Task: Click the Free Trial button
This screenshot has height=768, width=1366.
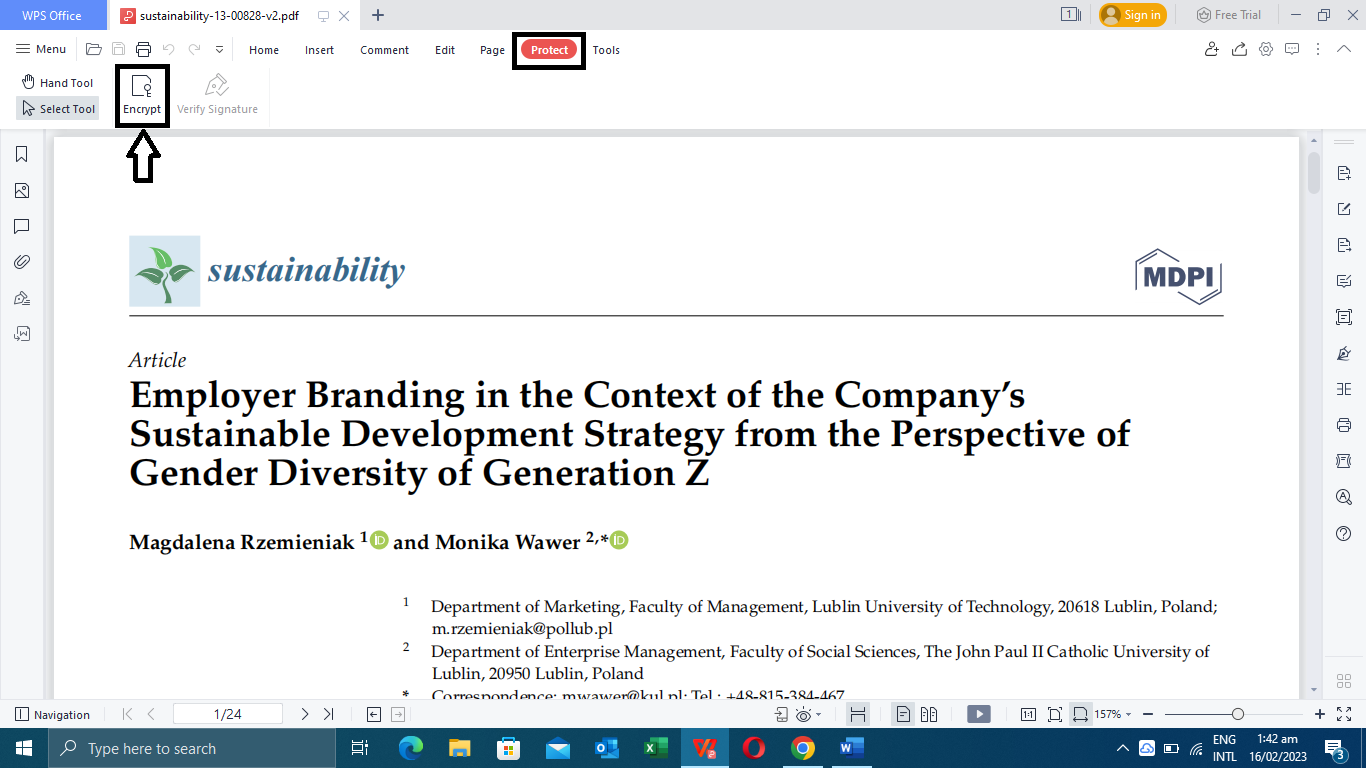Action: click(1228, 15)
